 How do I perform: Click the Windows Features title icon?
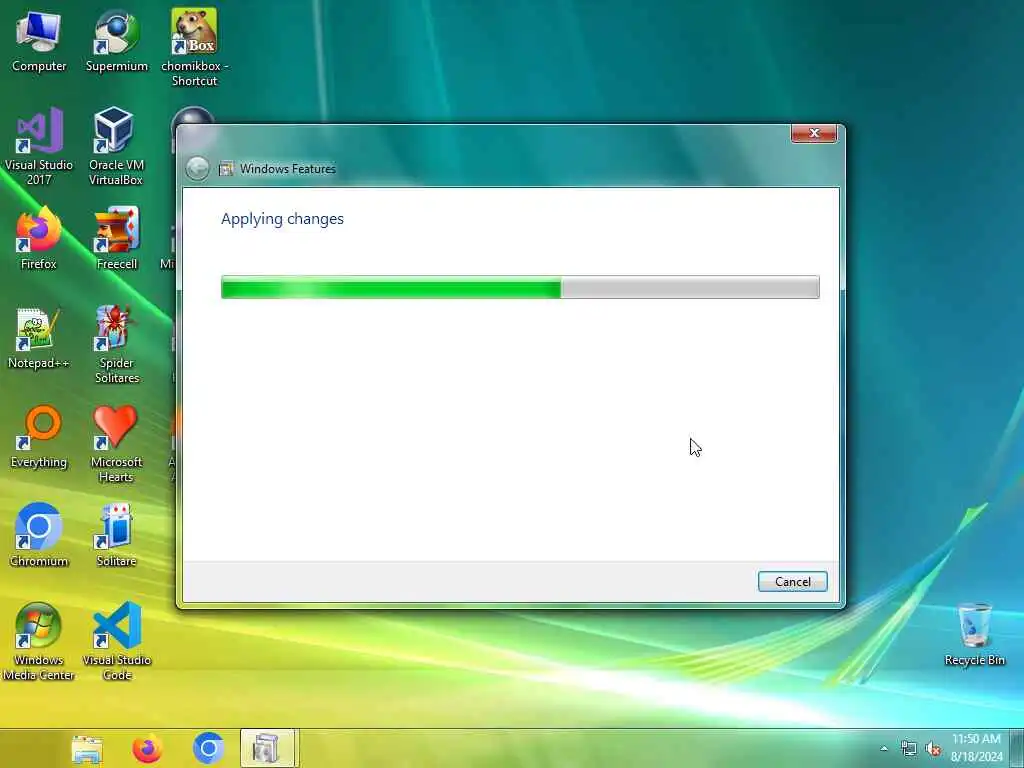[x=226, y=169]
